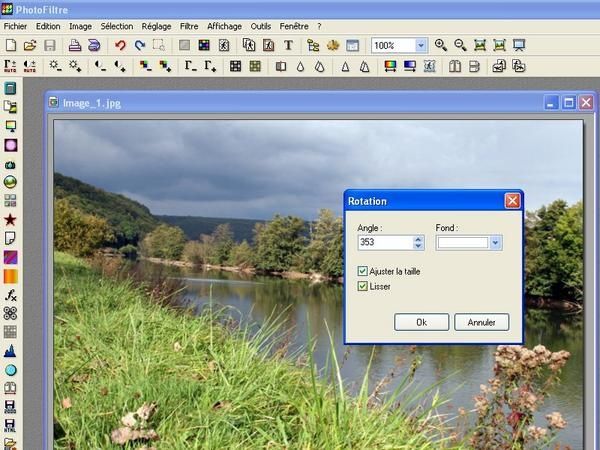The width and height of the screenshot is (600, 450).
Task: Open the ? help menu
Action: tap(319, 26)
